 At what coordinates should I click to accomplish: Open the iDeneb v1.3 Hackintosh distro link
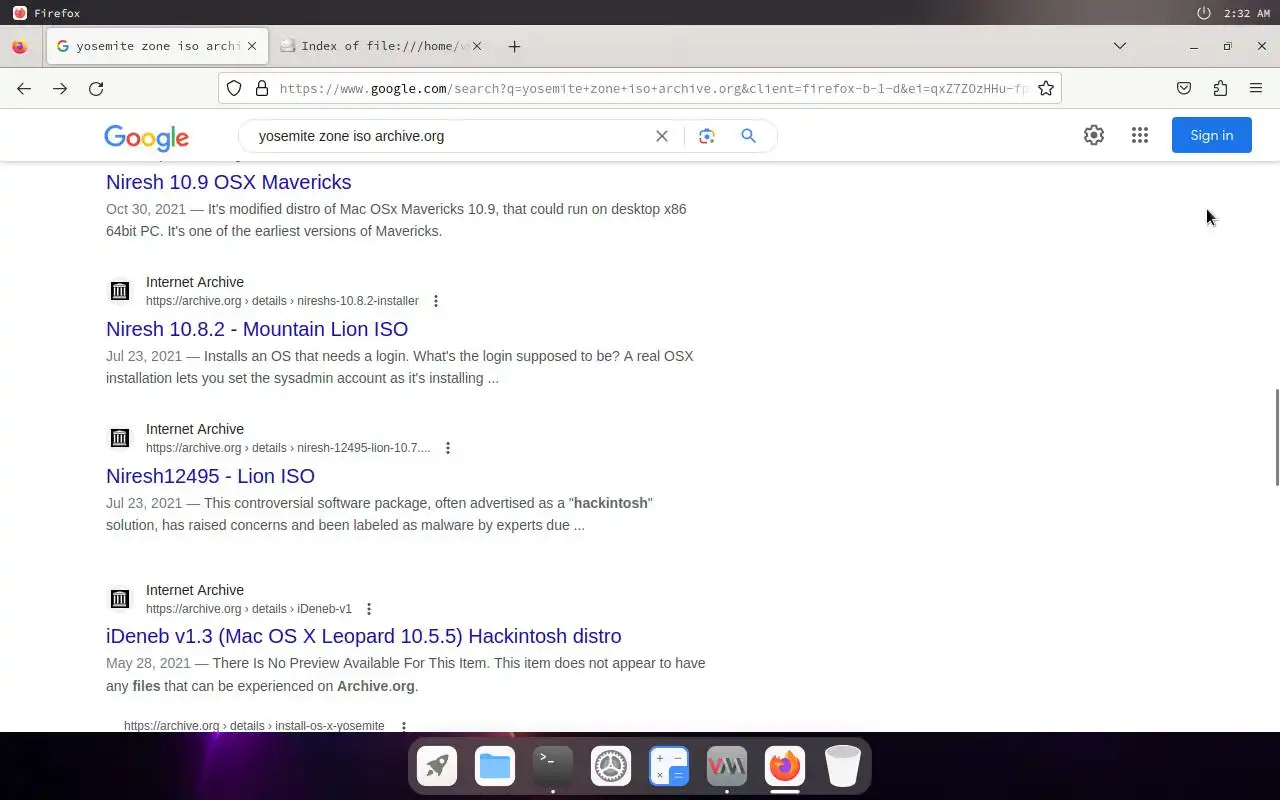click(x=364, y=636)
